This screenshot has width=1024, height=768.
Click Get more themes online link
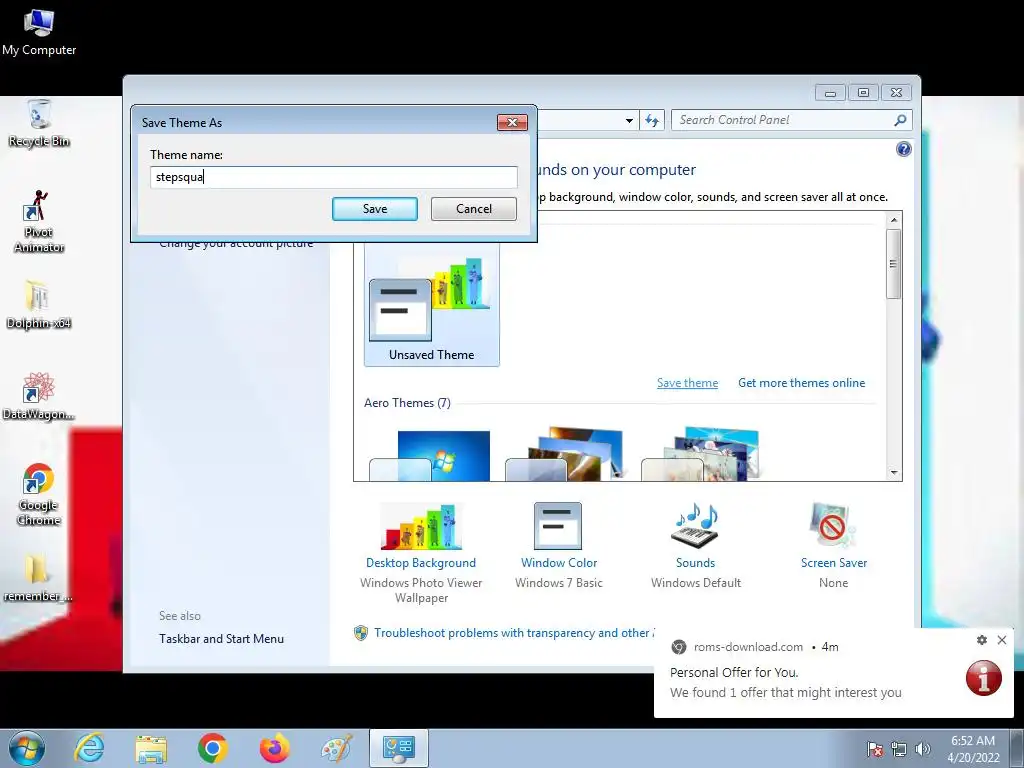pyautogui.click(x=801, y=383)
